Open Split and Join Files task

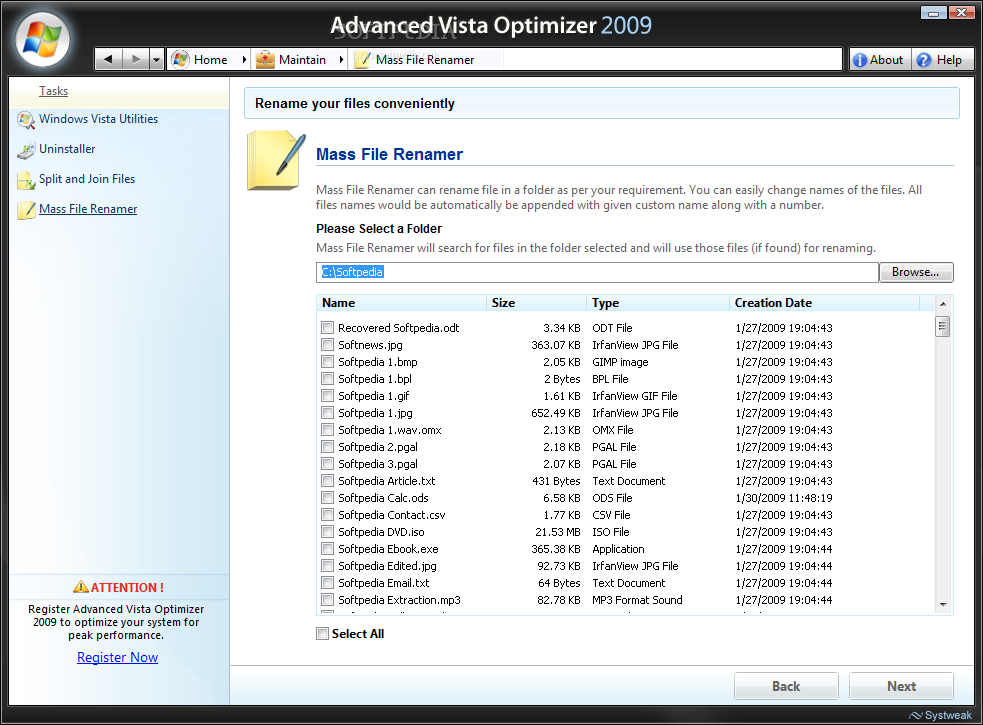click(87, 179)
